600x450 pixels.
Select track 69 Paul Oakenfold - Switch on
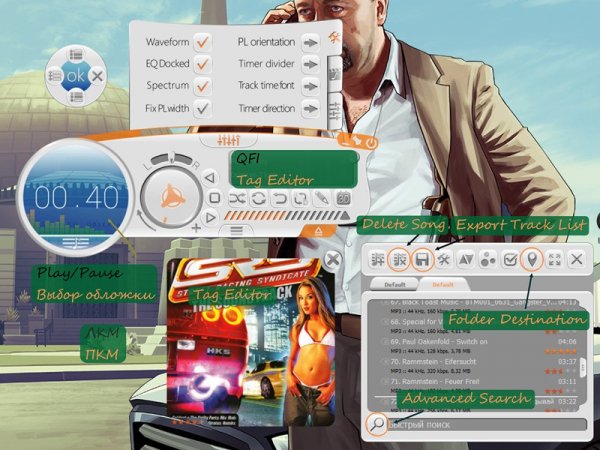478,346
